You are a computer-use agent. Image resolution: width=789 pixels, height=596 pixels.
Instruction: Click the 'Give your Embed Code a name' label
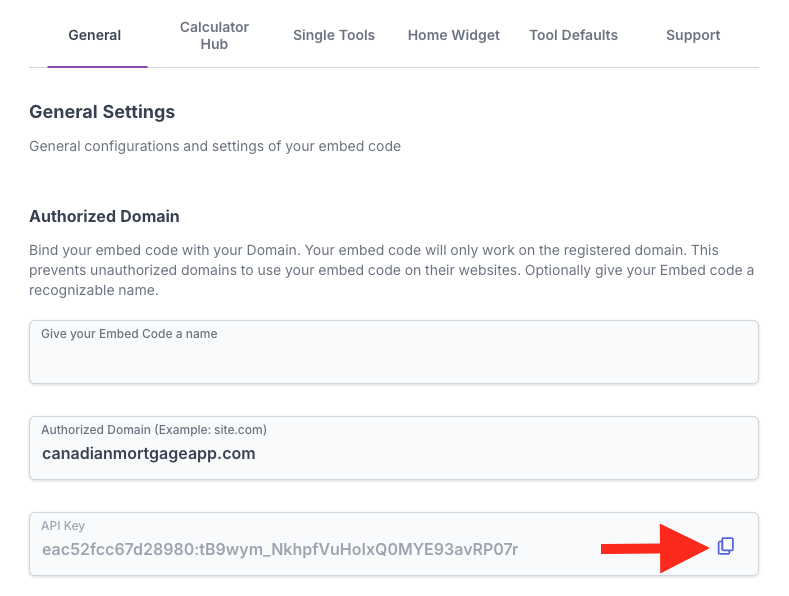point(129,333)
